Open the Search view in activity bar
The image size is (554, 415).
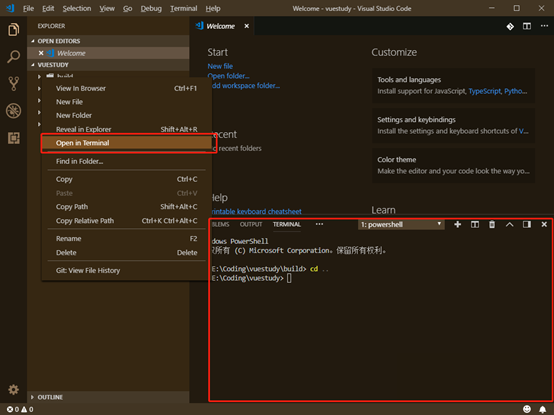point(13,57)
